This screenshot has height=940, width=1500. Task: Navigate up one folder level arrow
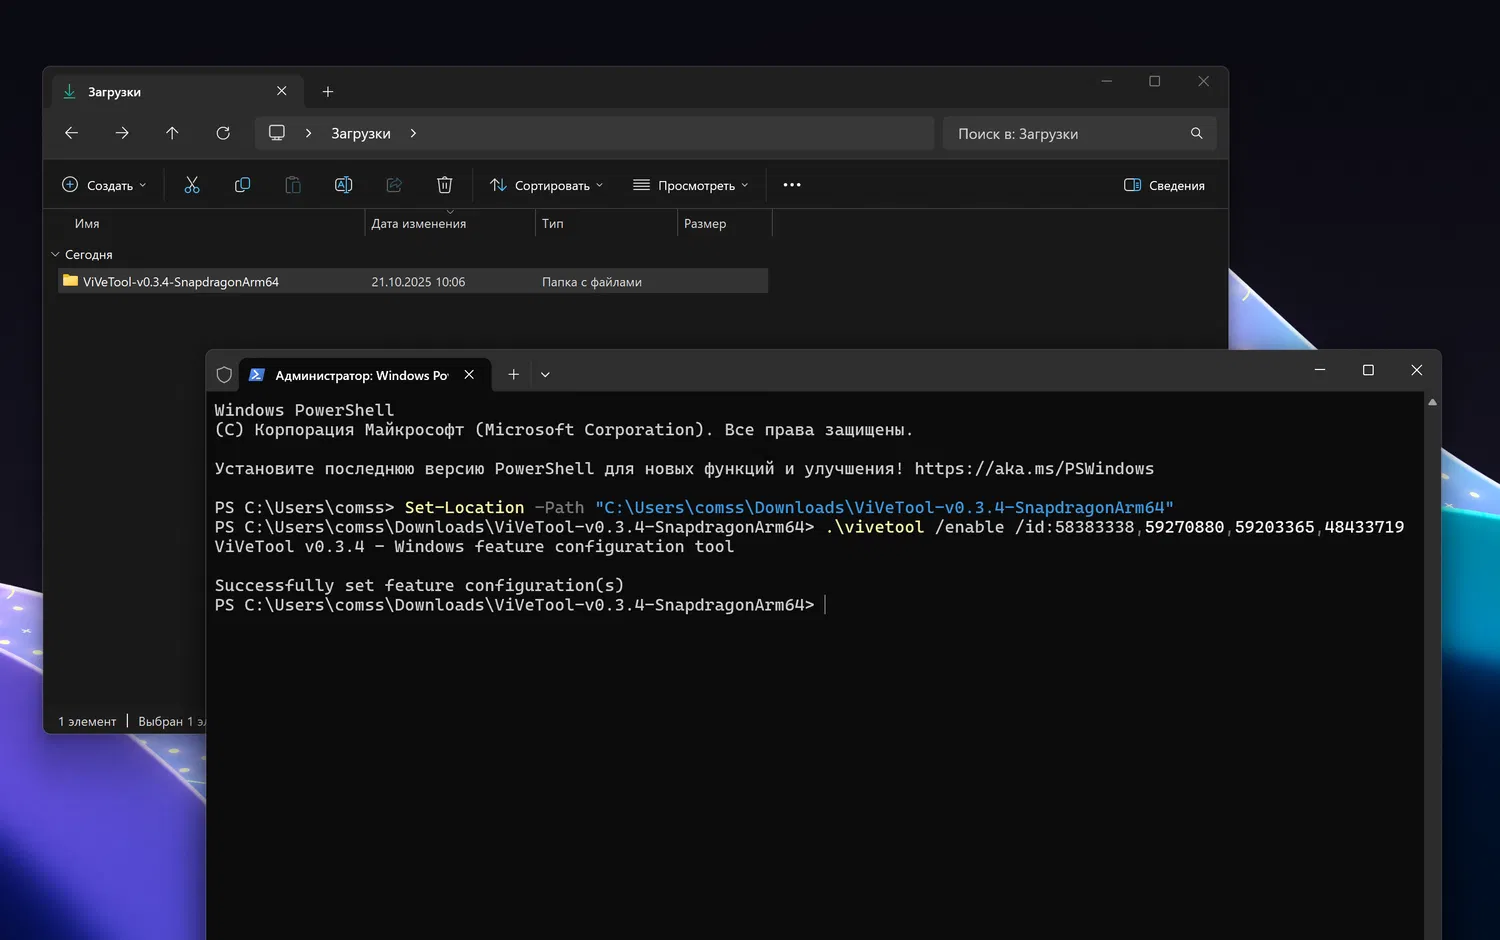[x=172, y=133]
